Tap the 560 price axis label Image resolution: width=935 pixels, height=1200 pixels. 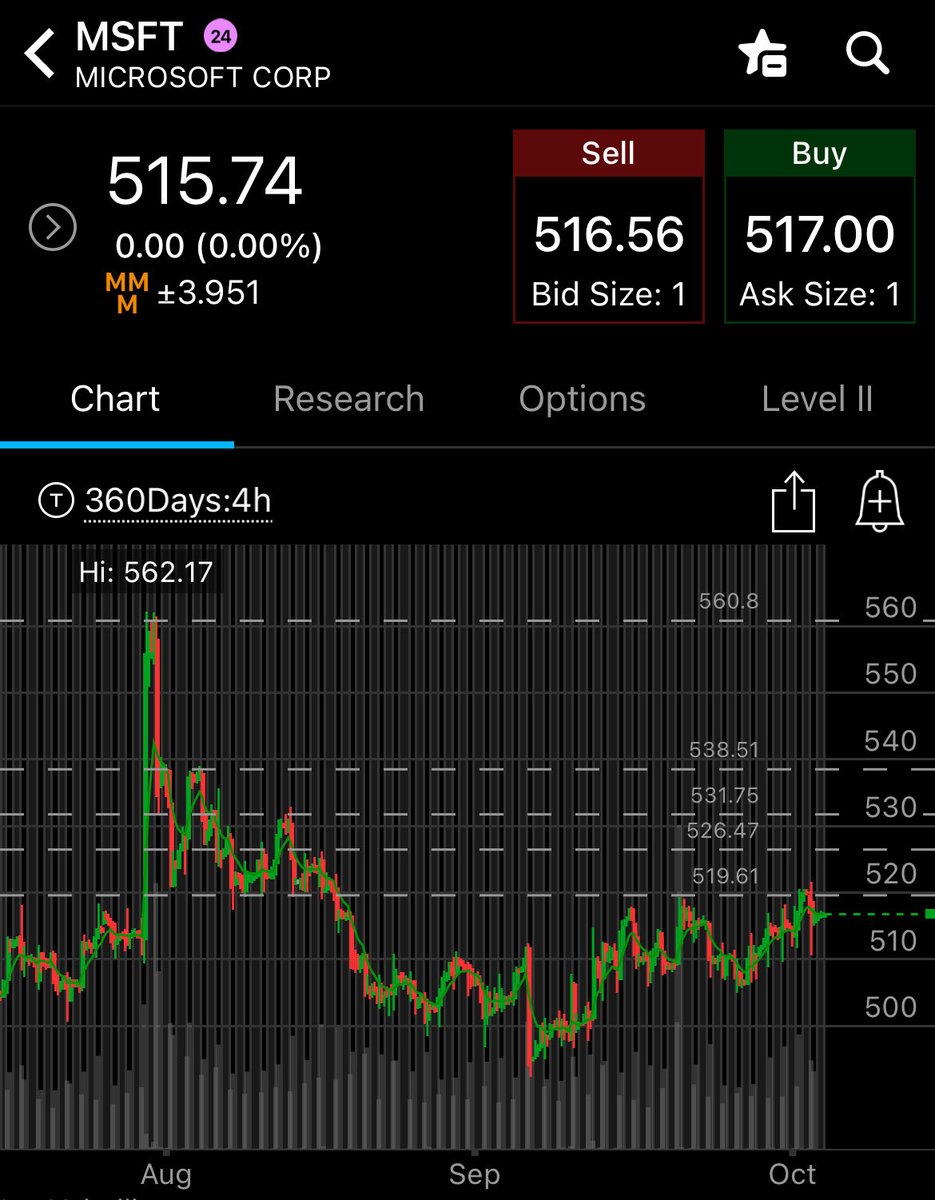890,608
